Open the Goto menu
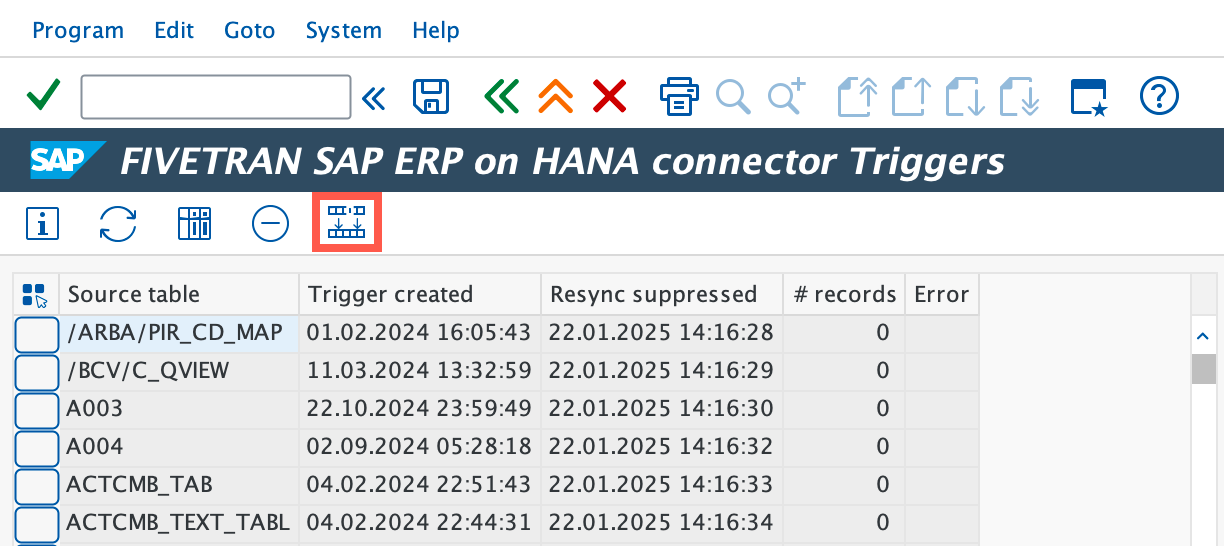This screenshot has height=546, width=1224. 250,31
